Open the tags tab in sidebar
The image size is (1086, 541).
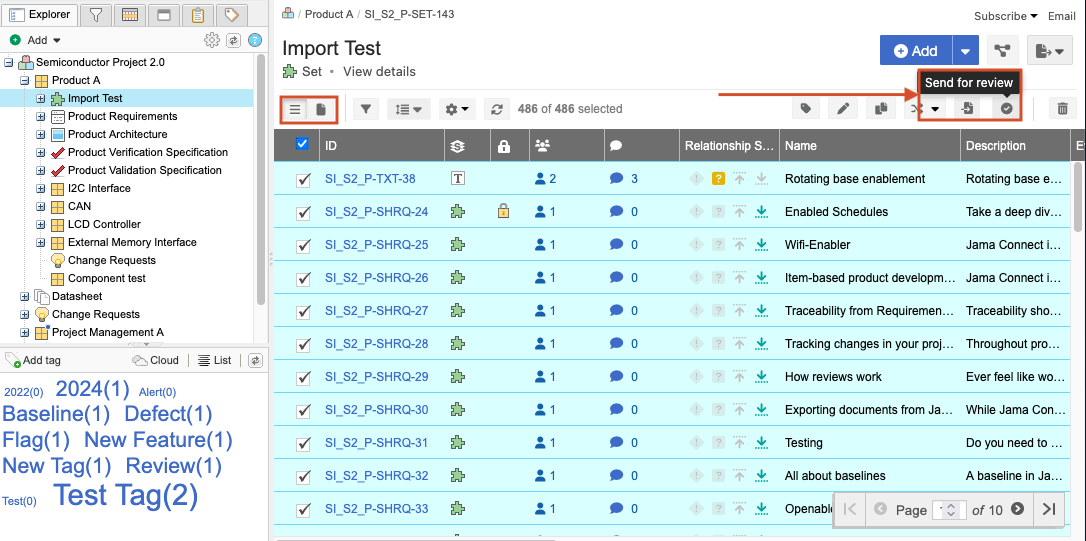click(232, 14)
